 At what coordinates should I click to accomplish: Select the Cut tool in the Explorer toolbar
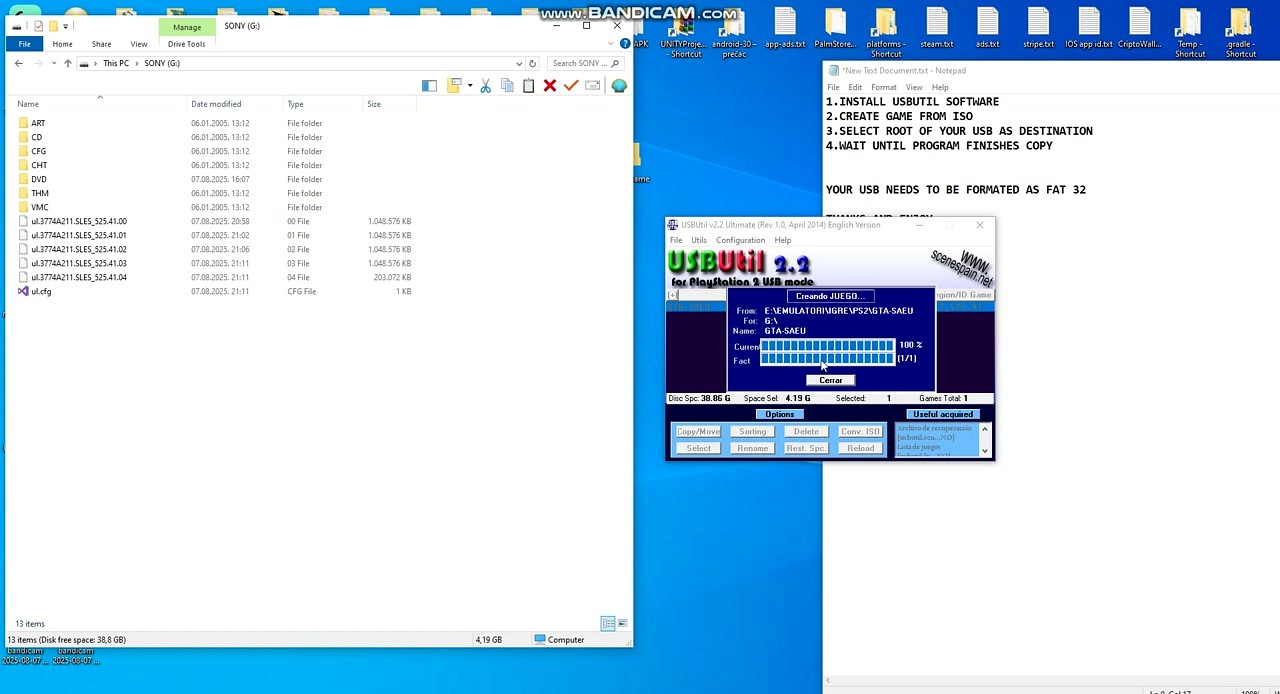tap(485, 86)
